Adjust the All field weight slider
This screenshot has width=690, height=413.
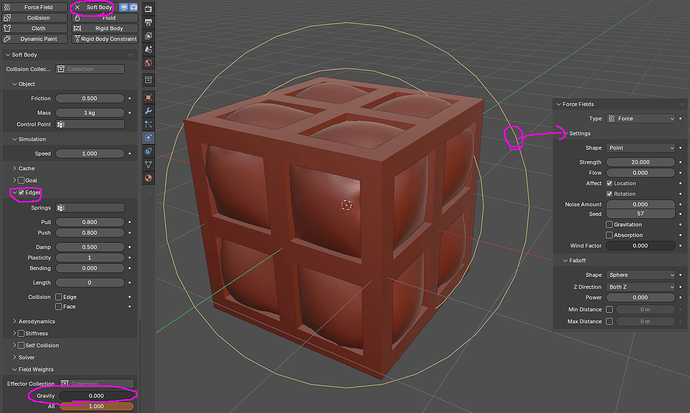(x=96, y=406)
